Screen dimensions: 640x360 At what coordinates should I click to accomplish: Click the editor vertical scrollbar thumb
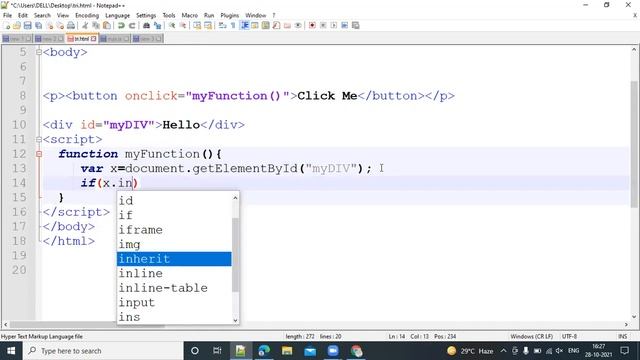click(x=634, y=144)
